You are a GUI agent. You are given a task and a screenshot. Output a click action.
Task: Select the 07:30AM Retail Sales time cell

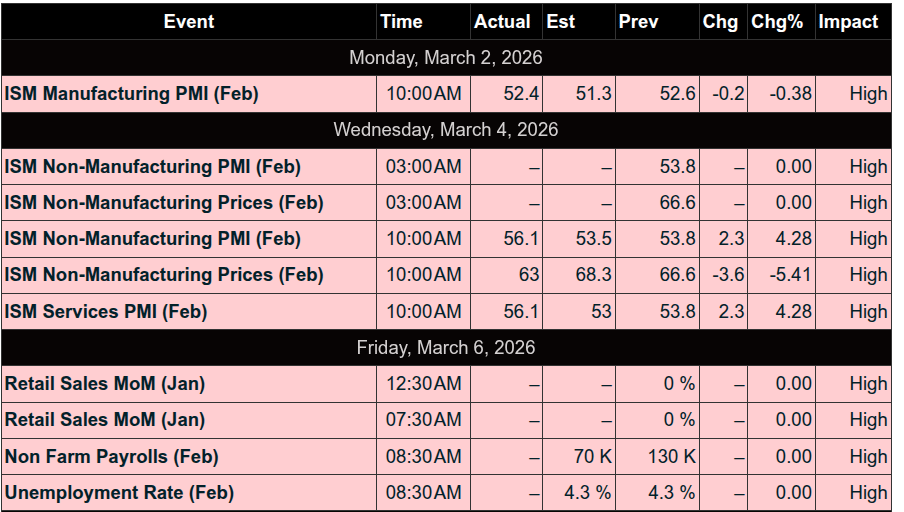point(424,420)
